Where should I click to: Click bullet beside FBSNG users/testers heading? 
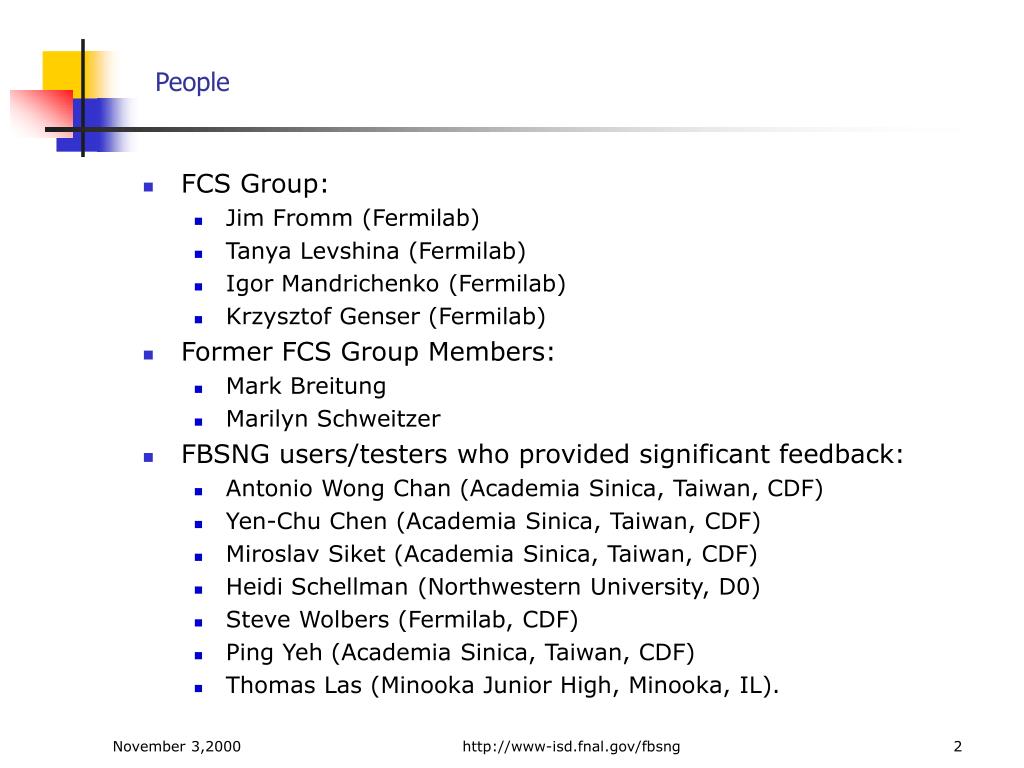(148, 458)
